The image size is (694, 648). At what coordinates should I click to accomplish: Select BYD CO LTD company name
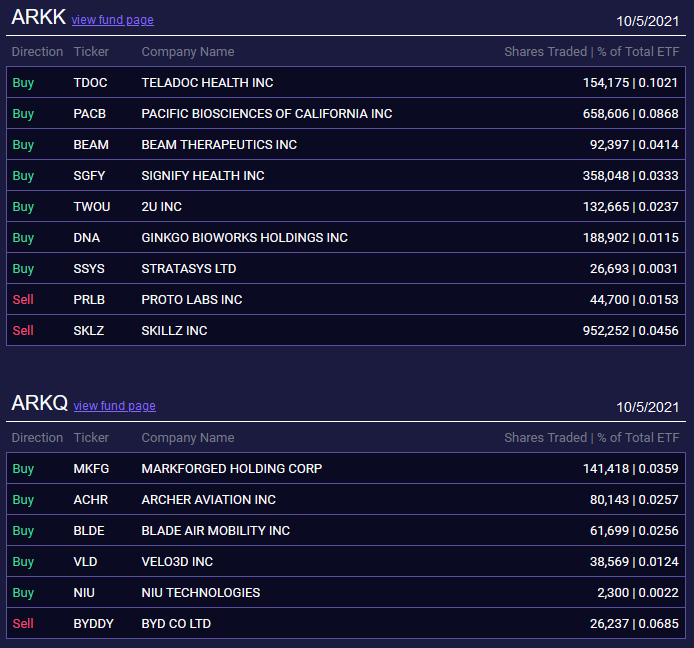pos(176,624)
